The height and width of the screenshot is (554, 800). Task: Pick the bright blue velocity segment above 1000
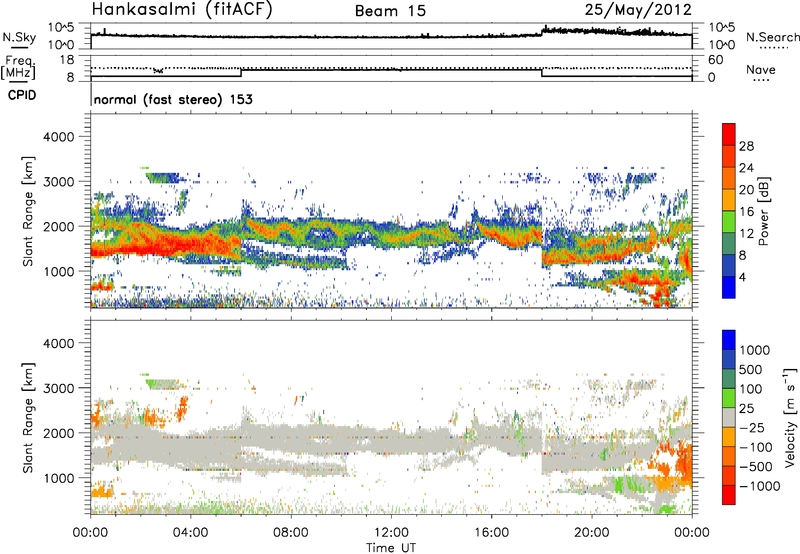(729, 340)
